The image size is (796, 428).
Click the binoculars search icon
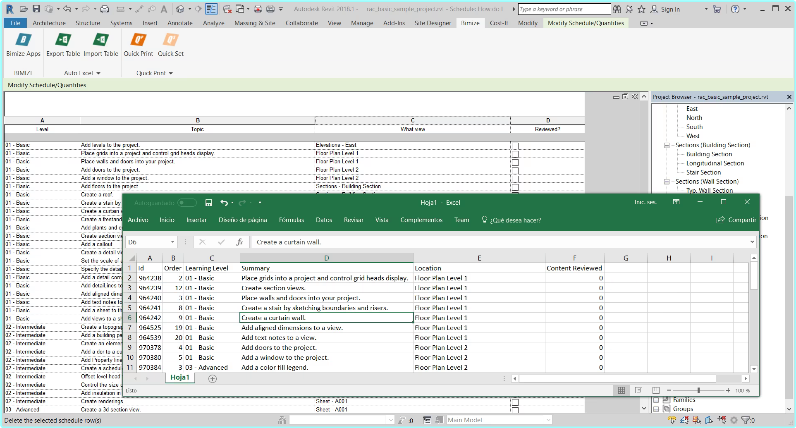(x=617, y=9)
